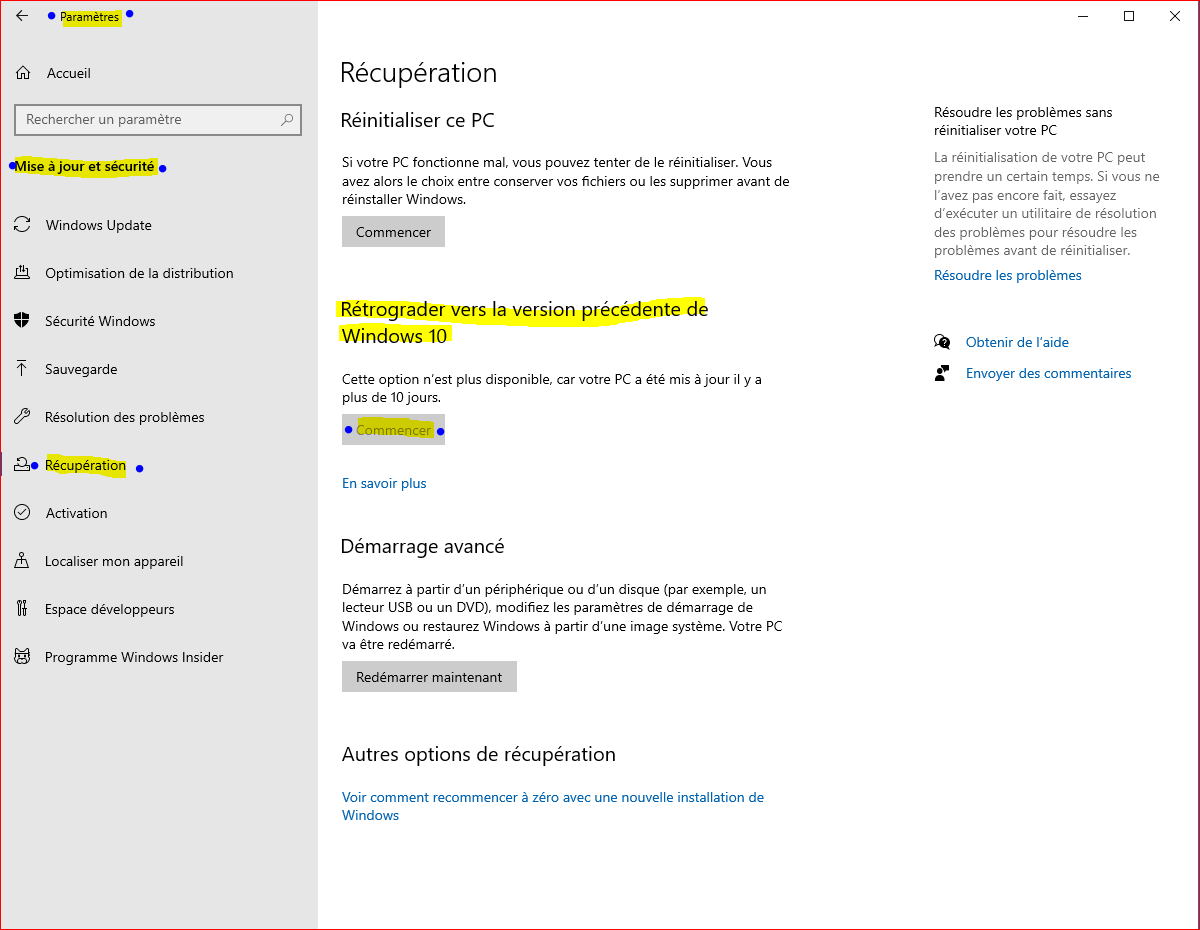Click the Activation checkmark icon
The width and height of the screenshot is (1200, 930).
22,513
